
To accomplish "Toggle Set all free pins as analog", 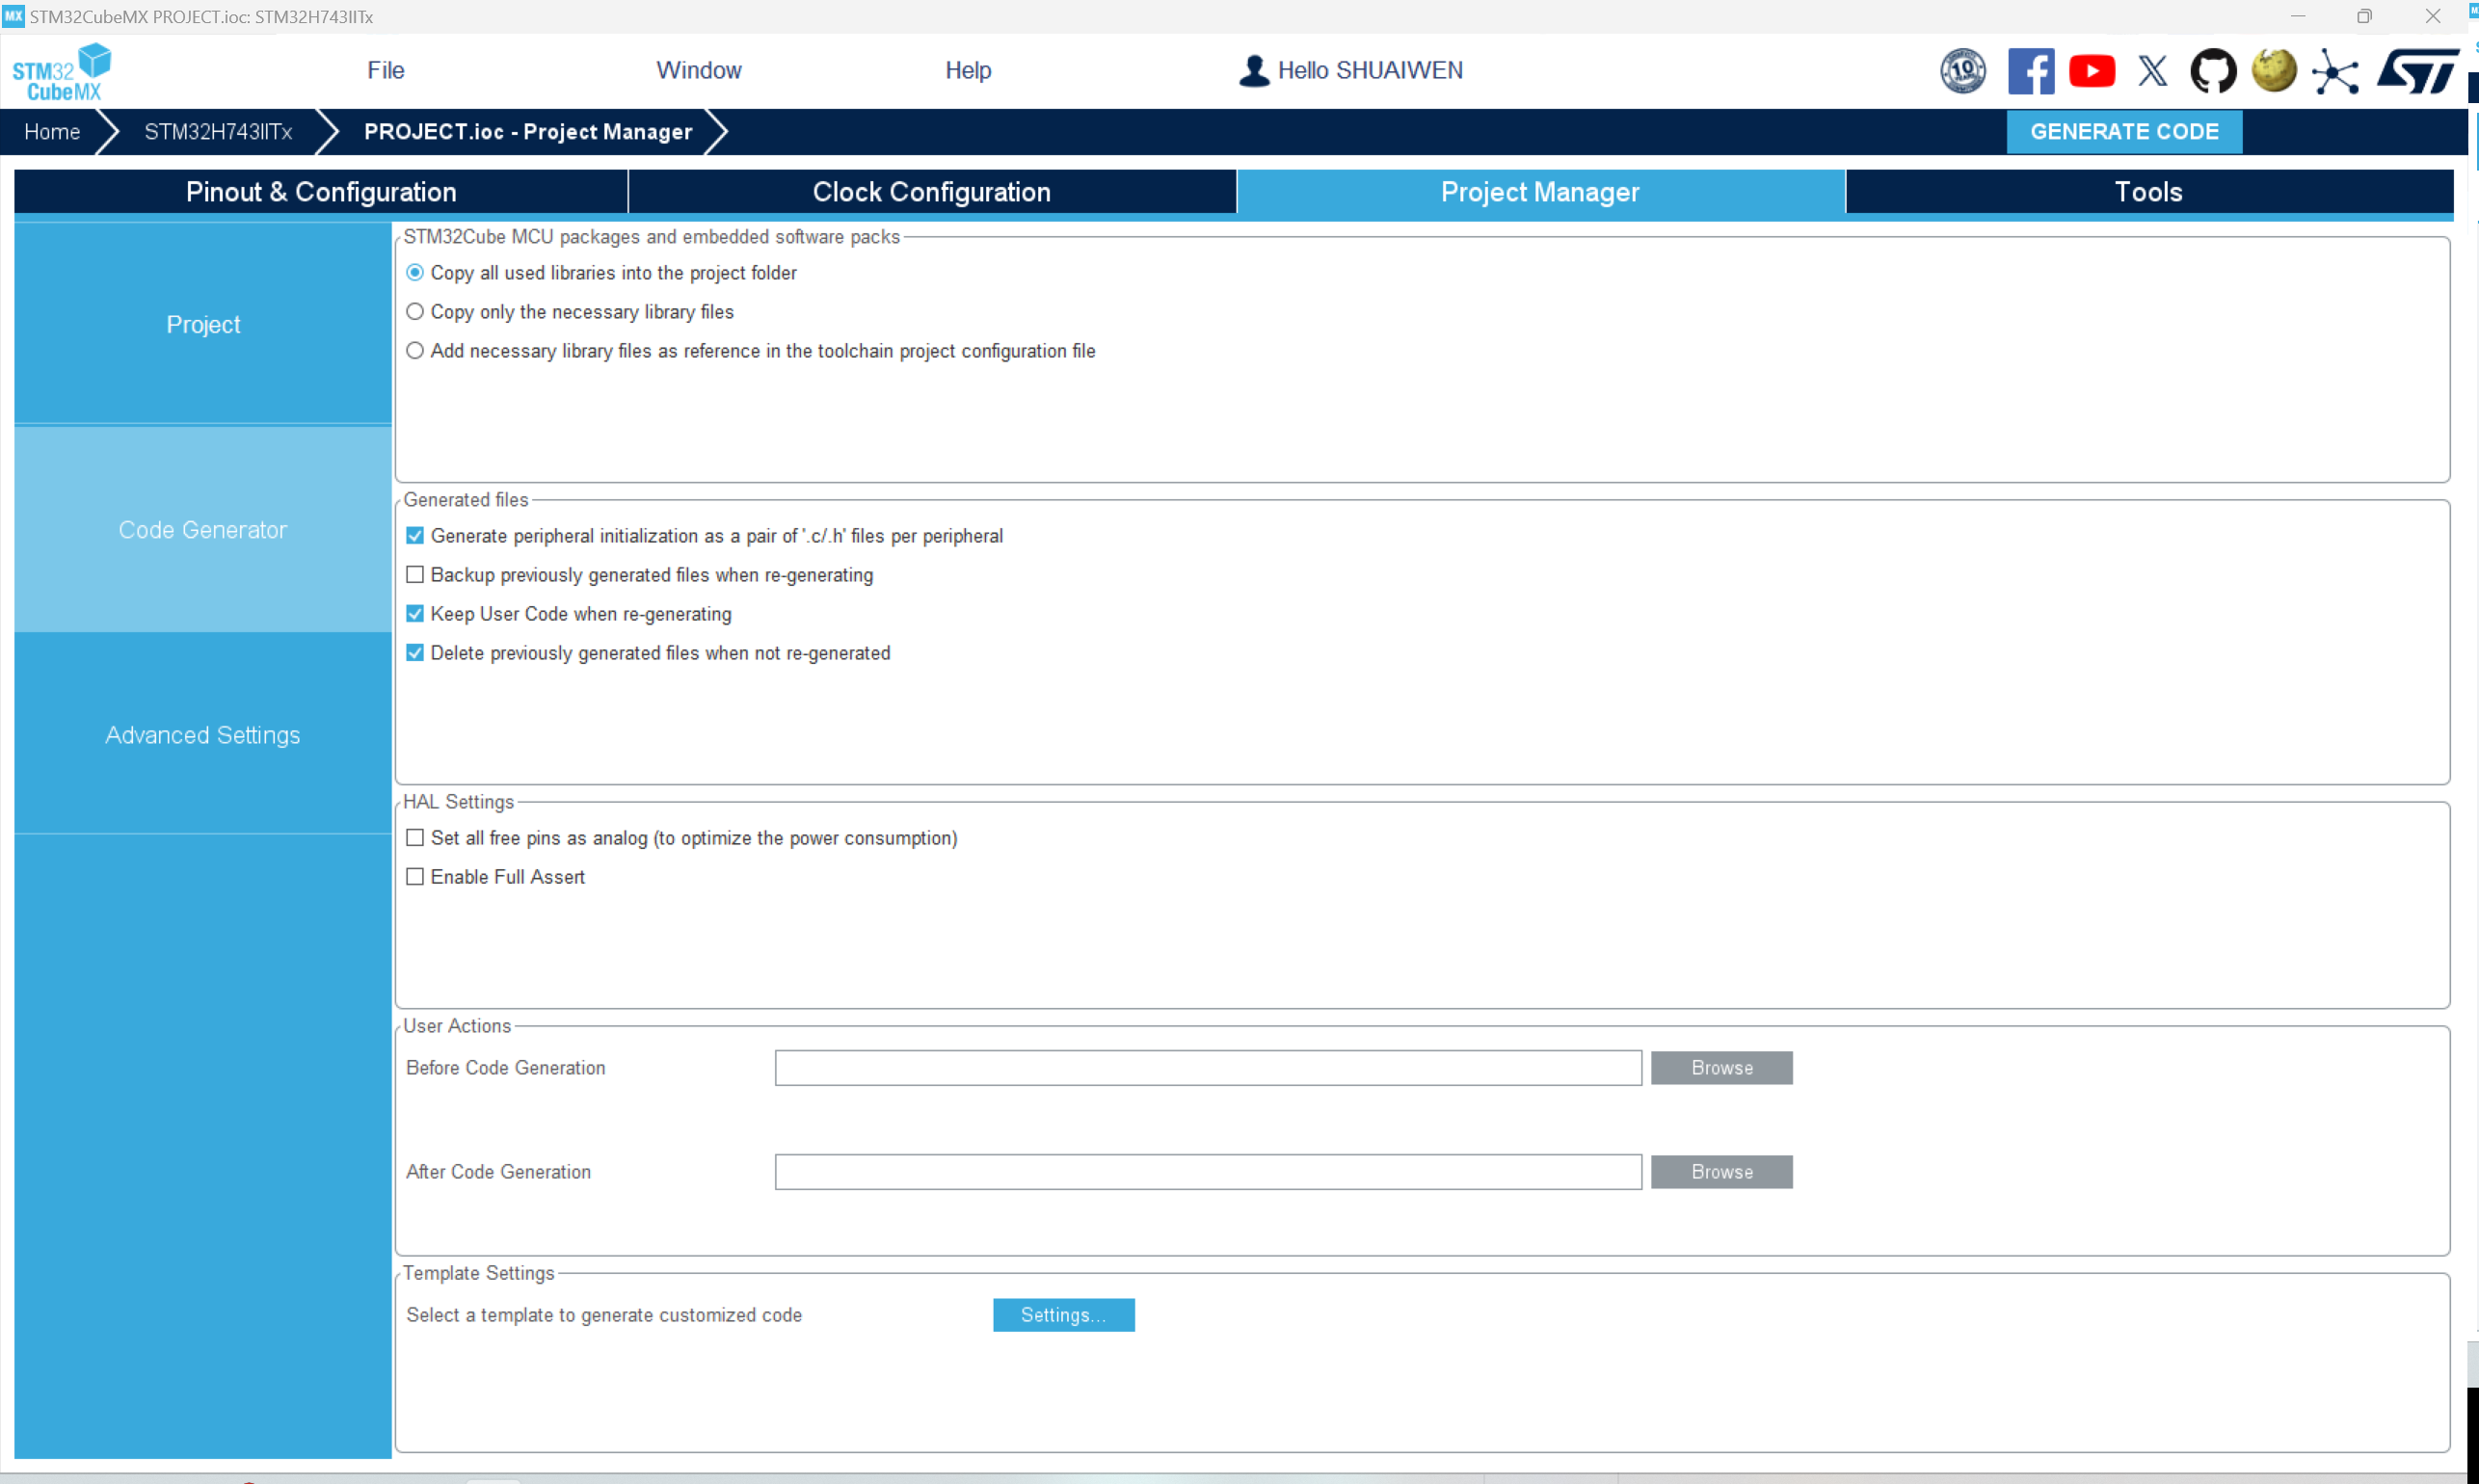I will pos(415,837).
